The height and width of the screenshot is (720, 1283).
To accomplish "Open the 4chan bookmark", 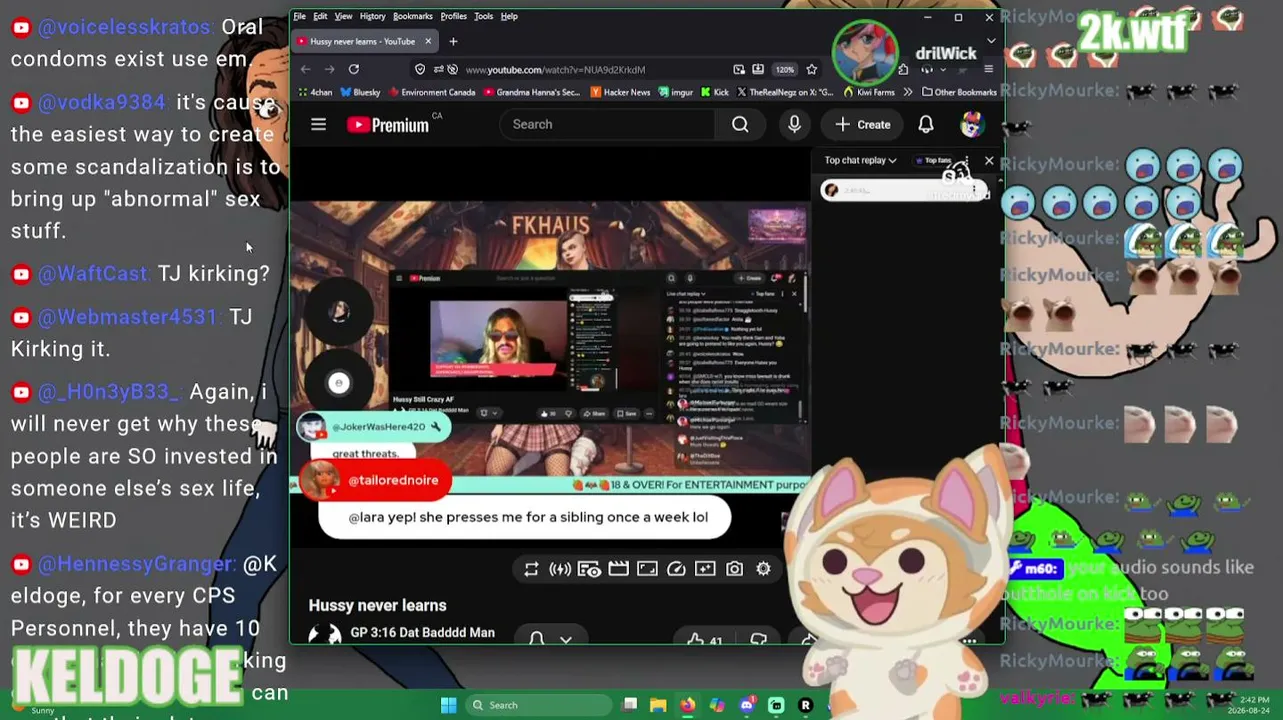I will coord(315,92).
